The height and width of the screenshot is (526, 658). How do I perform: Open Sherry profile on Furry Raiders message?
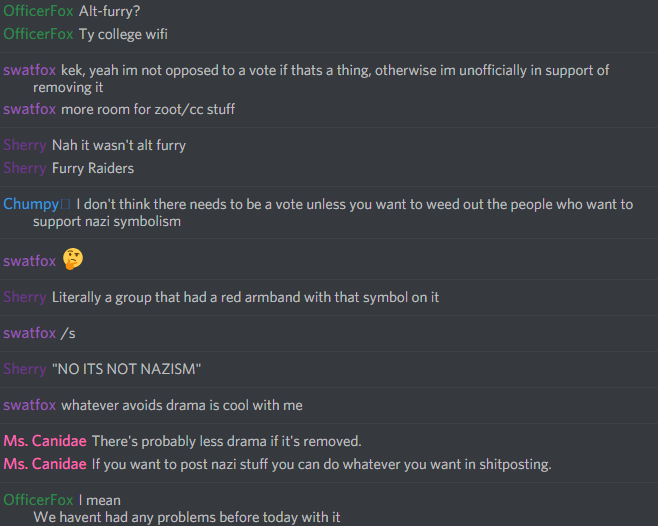click(x=25, y=168)
